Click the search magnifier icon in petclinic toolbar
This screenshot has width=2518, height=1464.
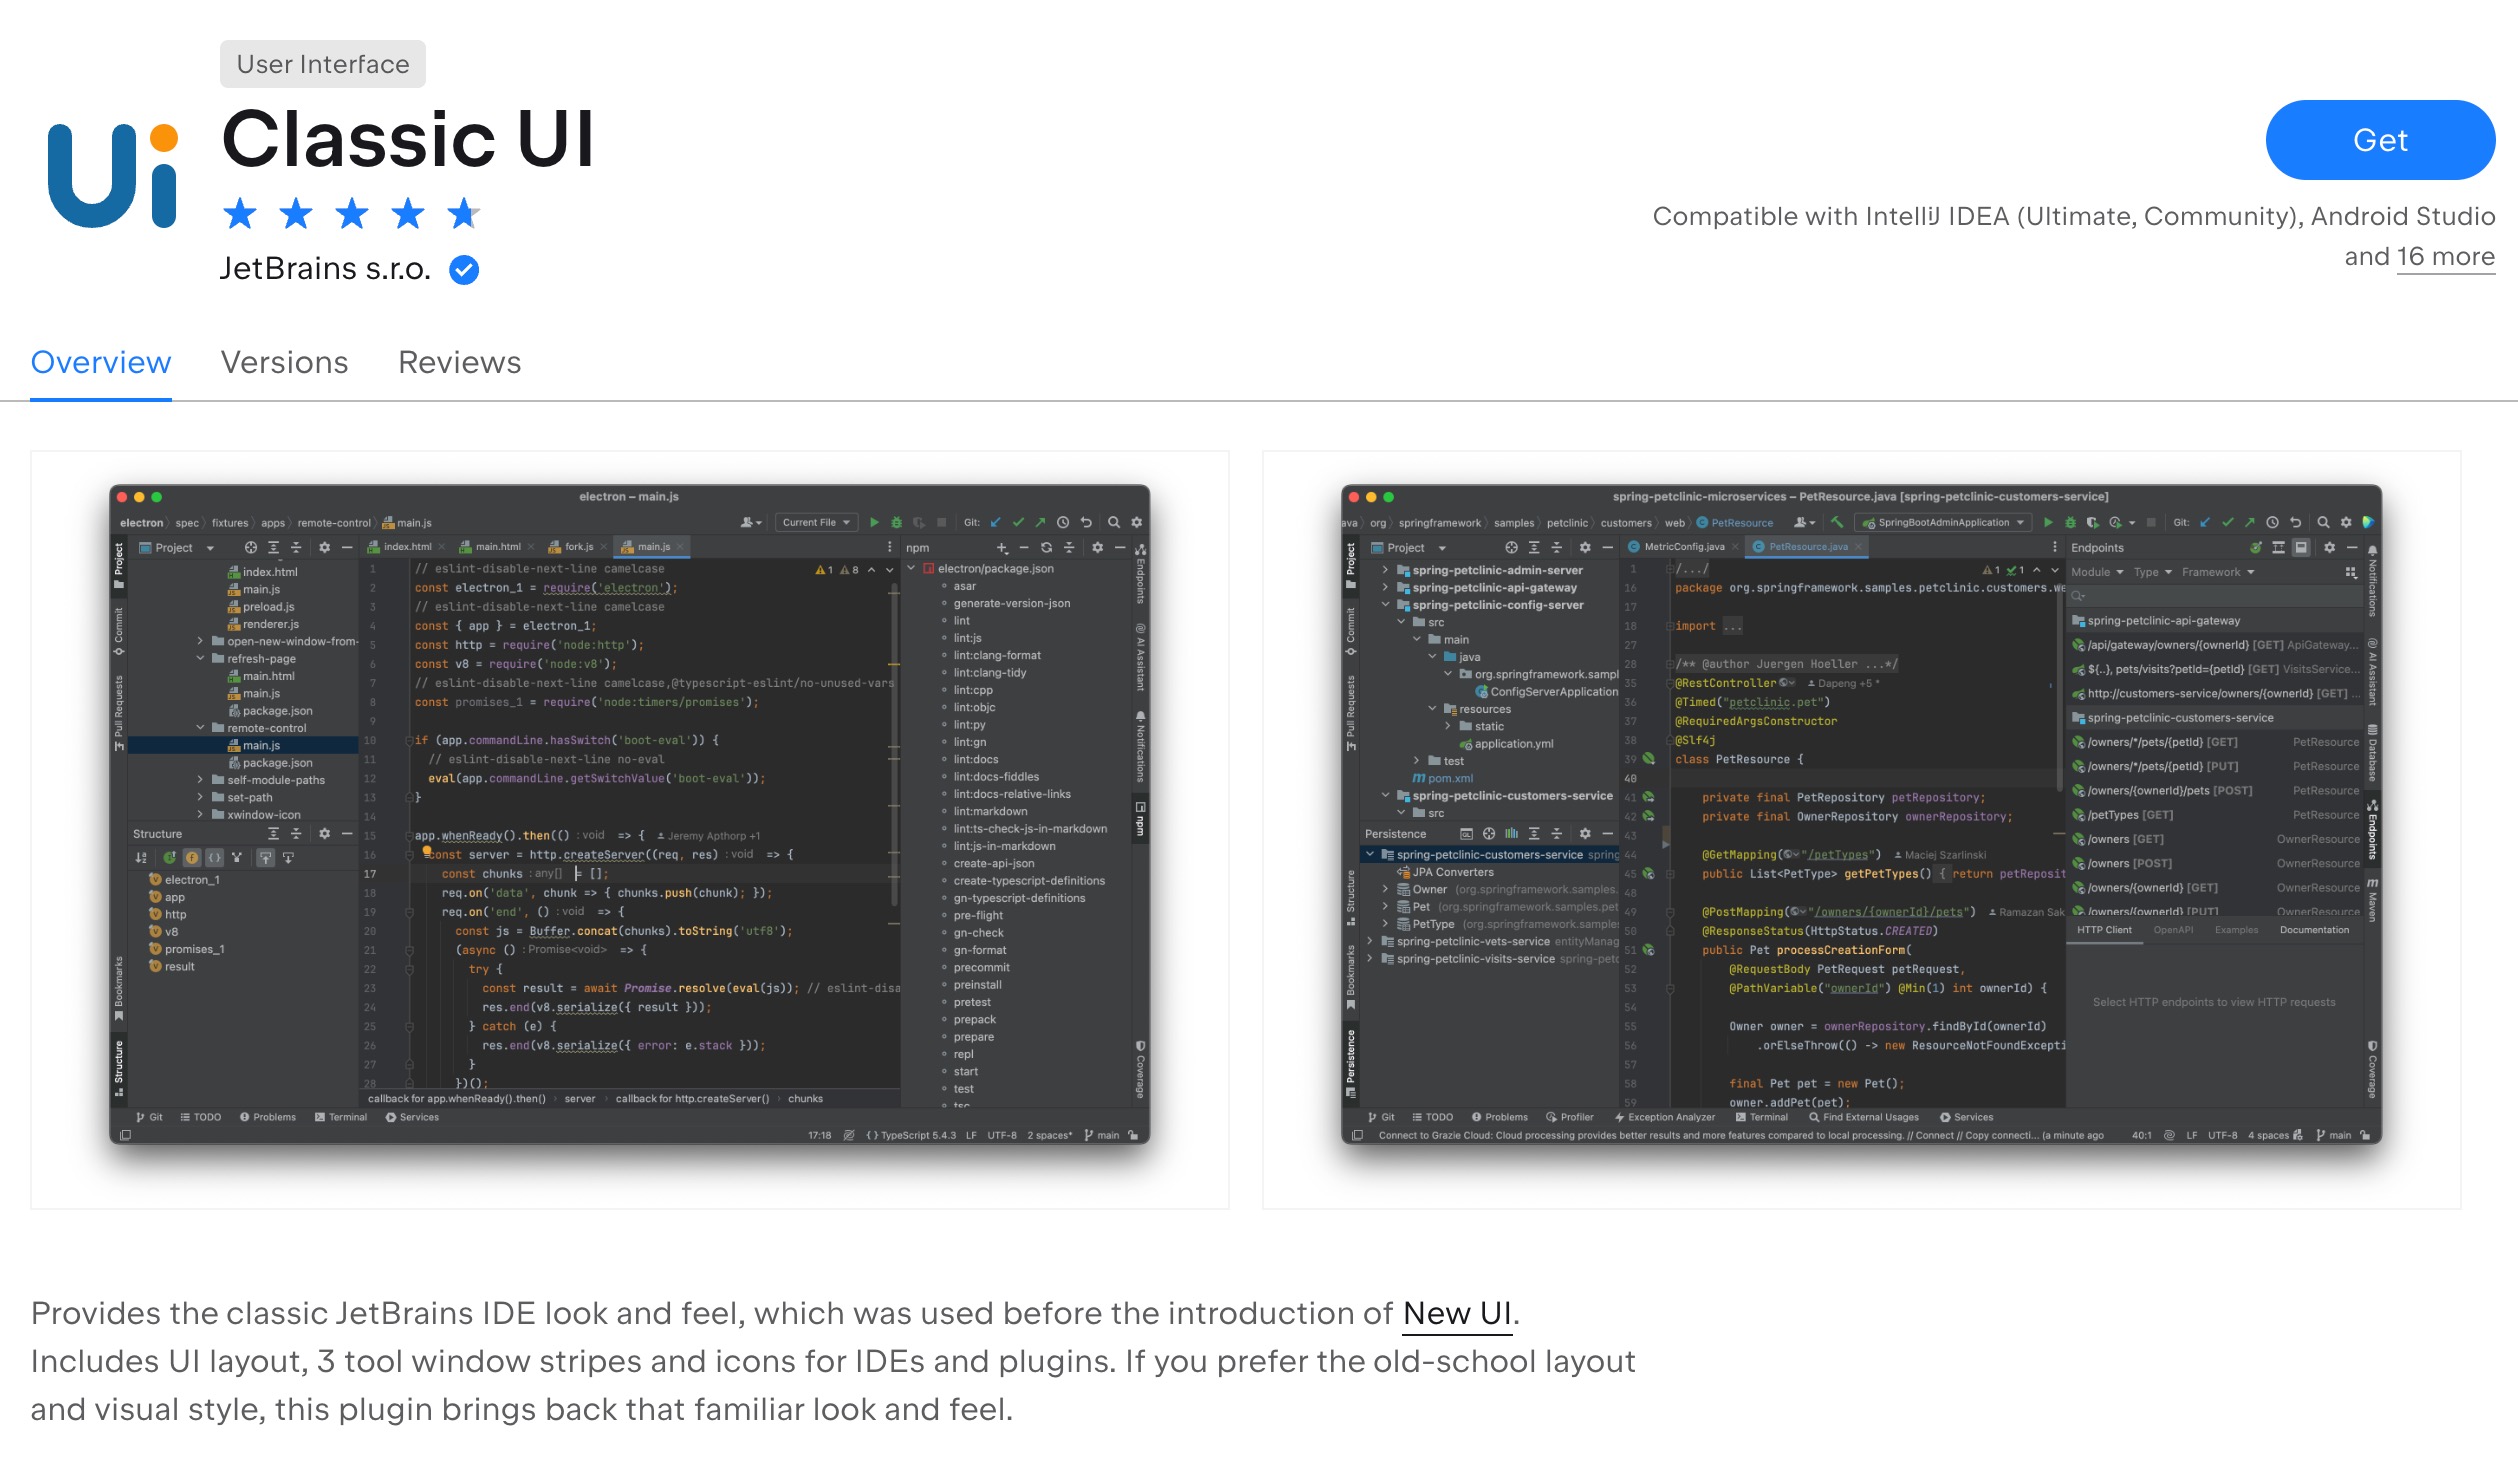2323,522
